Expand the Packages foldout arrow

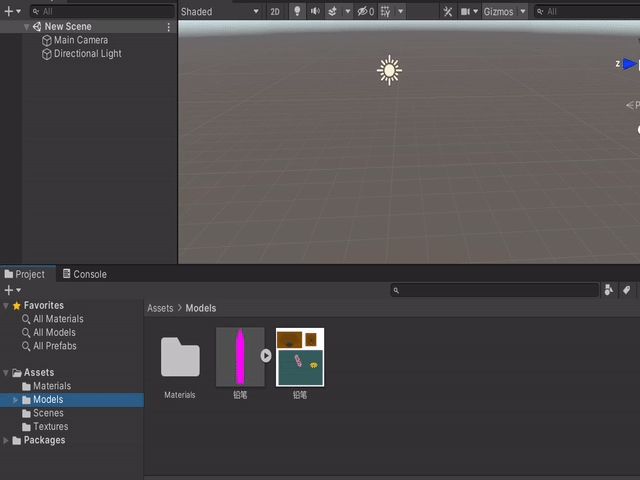6,440
